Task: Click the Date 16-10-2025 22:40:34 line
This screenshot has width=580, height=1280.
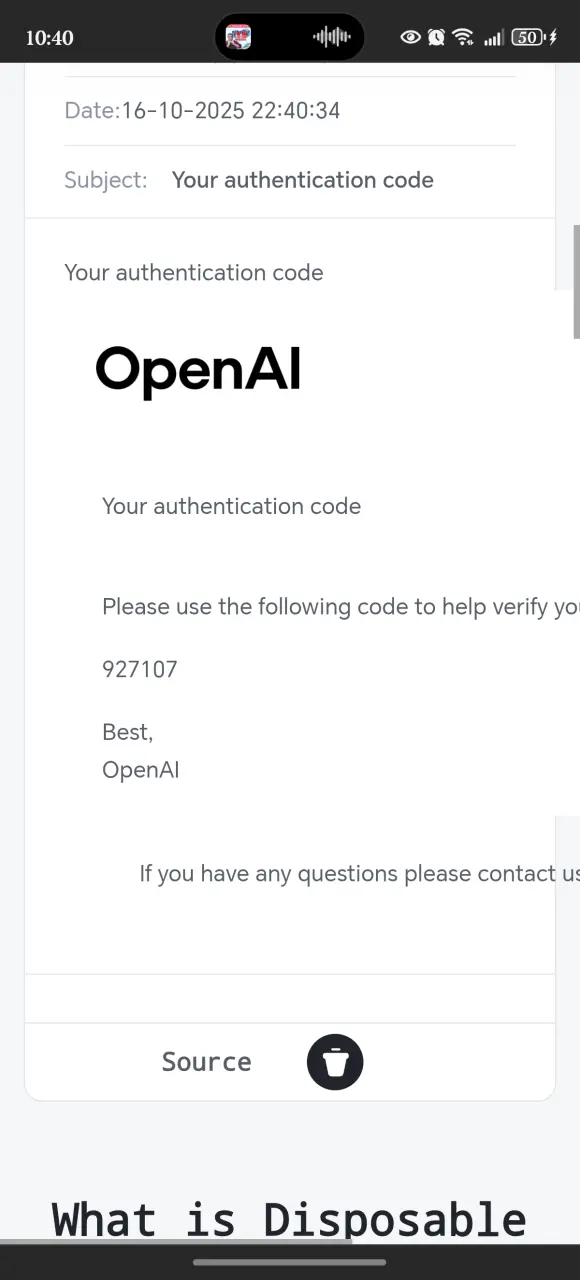Action: click(x=202, y=111)
